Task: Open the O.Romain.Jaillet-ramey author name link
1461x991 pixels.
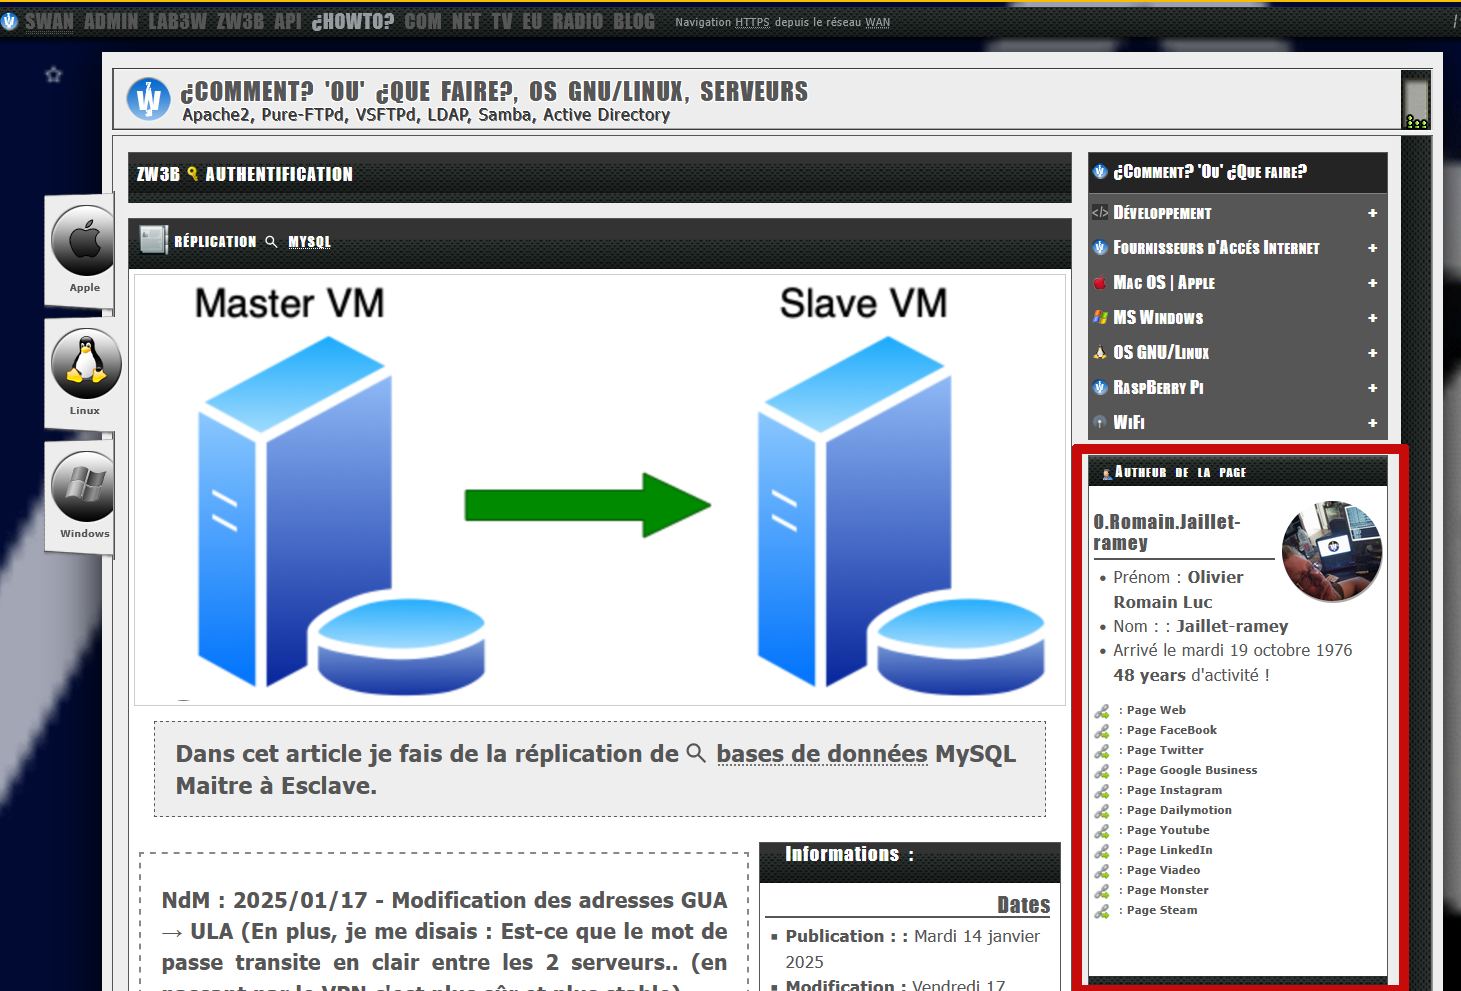Action: point(1166,532)
